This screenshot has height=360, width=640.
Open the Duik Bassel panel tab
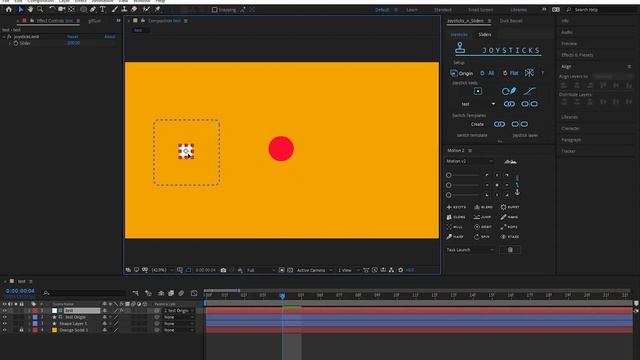pyautogui.click(x=511, y=20)
